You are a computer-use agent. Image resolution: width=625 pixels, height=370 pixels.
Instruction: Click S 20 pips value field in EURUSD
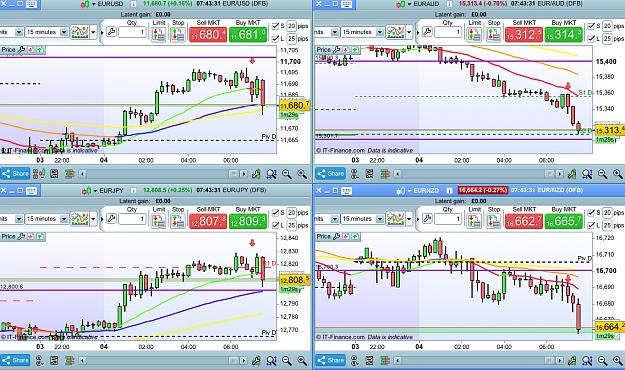(x=292, y=26)
